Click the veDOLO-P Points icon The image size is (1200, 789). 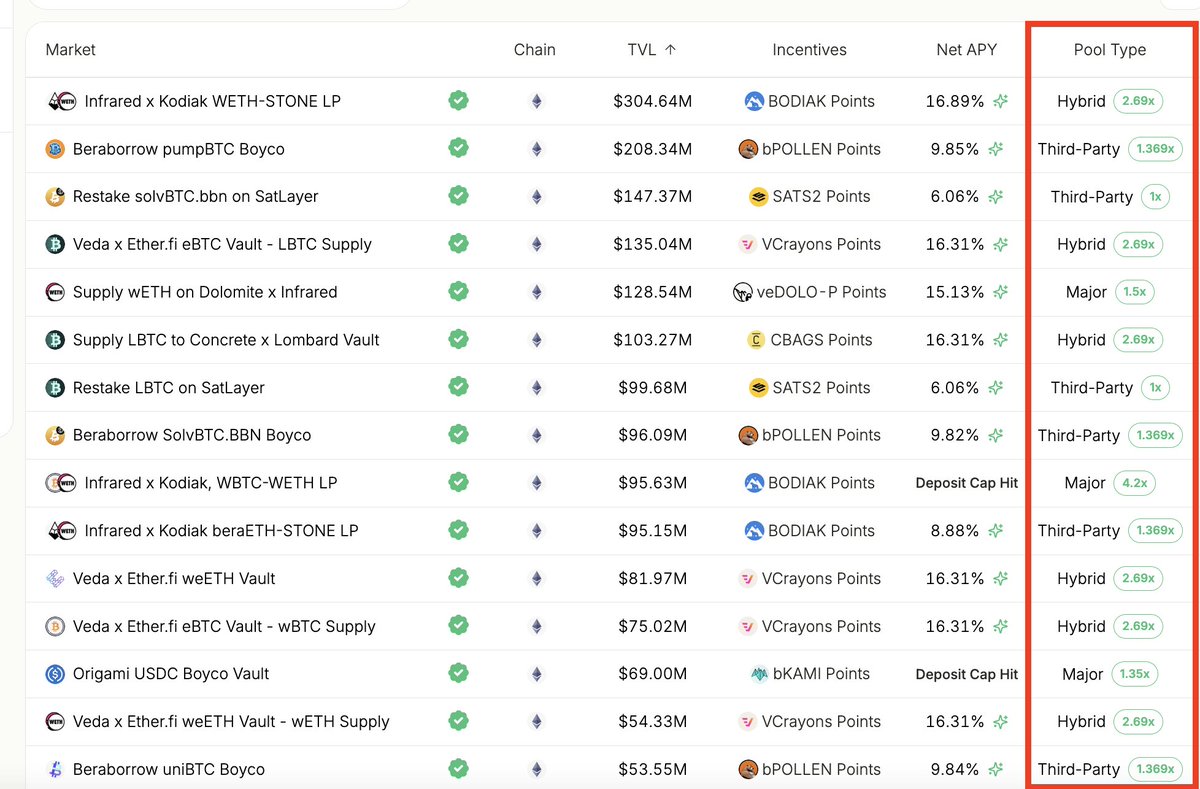742,292
